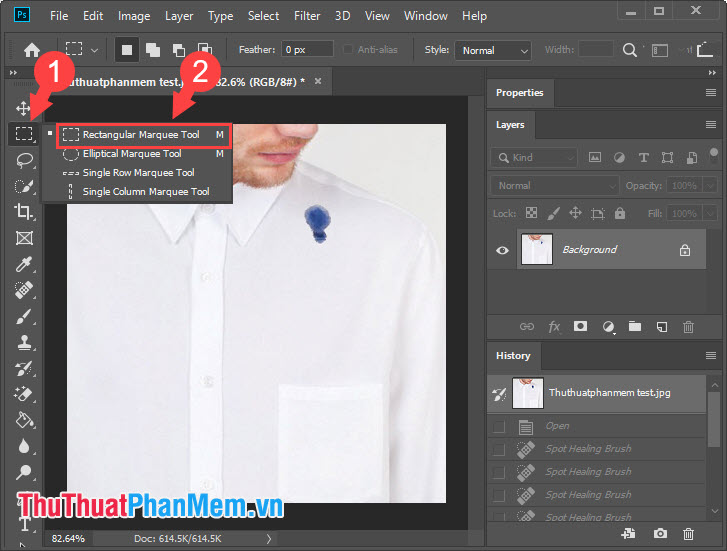Click Create new layer icon
Image resolution: width=727 pixels, height=551 pixels.
(662, 327)
